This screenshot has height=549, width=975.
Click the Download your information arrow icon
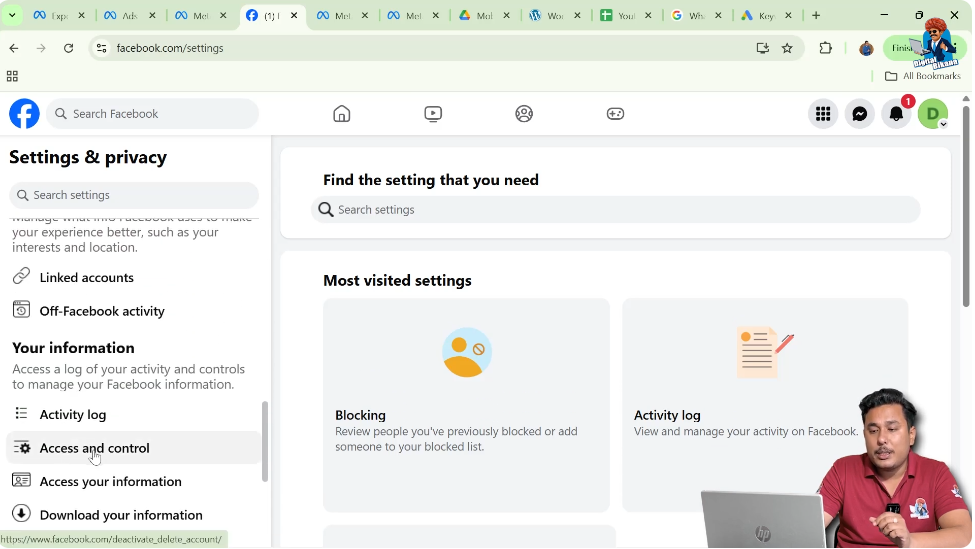pyautogui.click(x=21, y=513)
